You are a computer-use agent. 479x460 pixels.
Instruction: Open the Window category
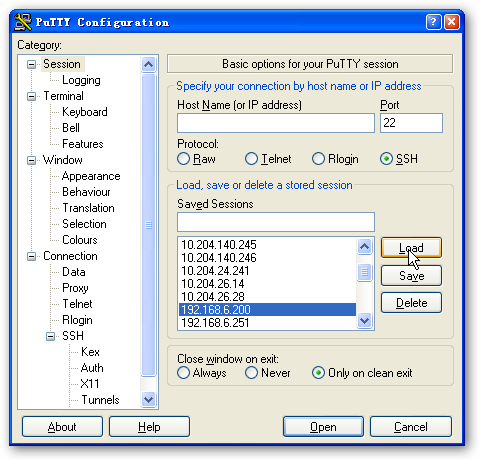click(63, 160)
